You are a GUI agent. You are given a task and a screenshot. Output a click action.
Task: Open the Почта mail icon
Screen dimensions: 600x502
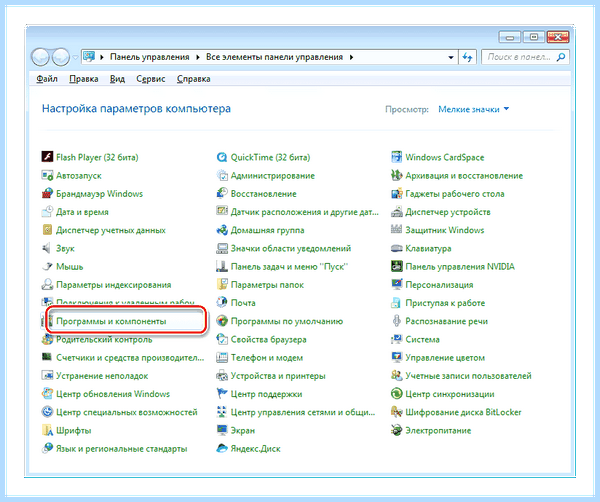222,302
